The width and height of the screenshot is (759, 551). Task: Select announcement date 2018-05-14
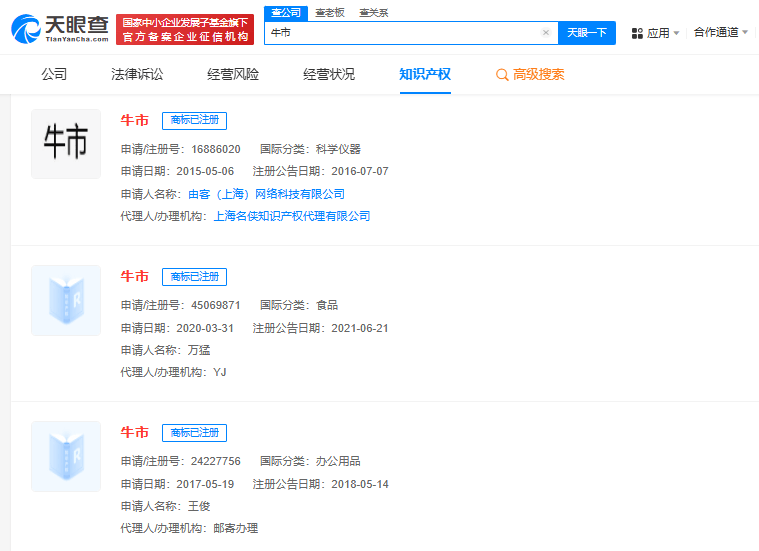(360, 484)
